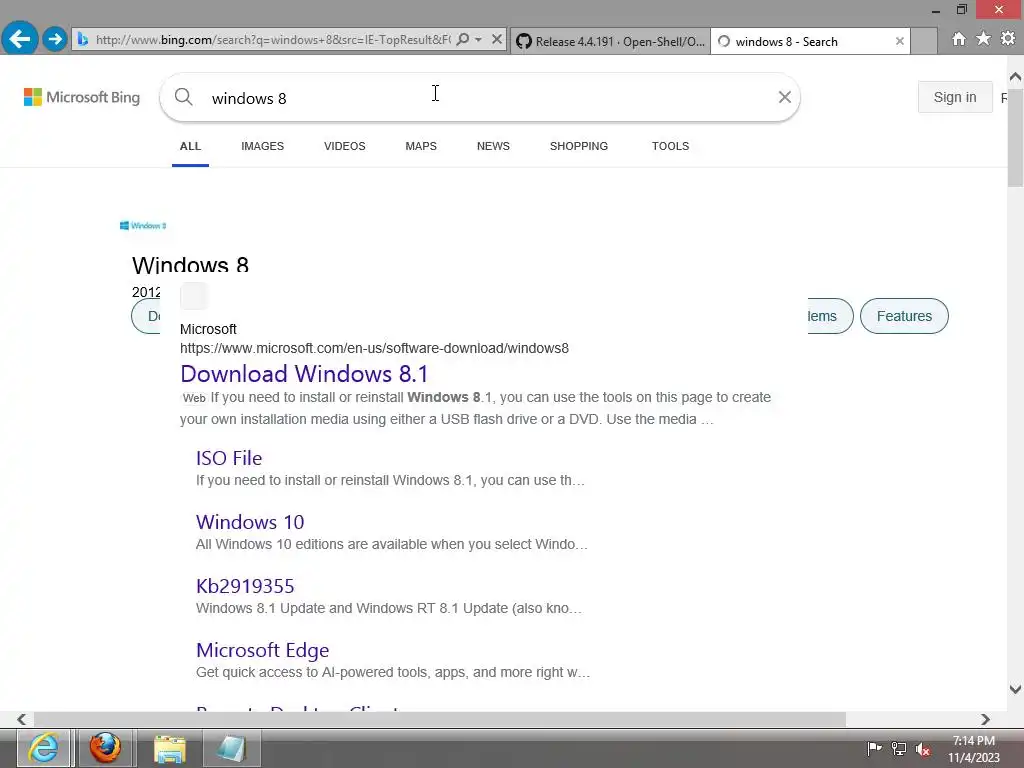Switch to the VIDEOS tab
Image resolution: width=1024 pixels, height=768 pixels.
coord(344,146)
